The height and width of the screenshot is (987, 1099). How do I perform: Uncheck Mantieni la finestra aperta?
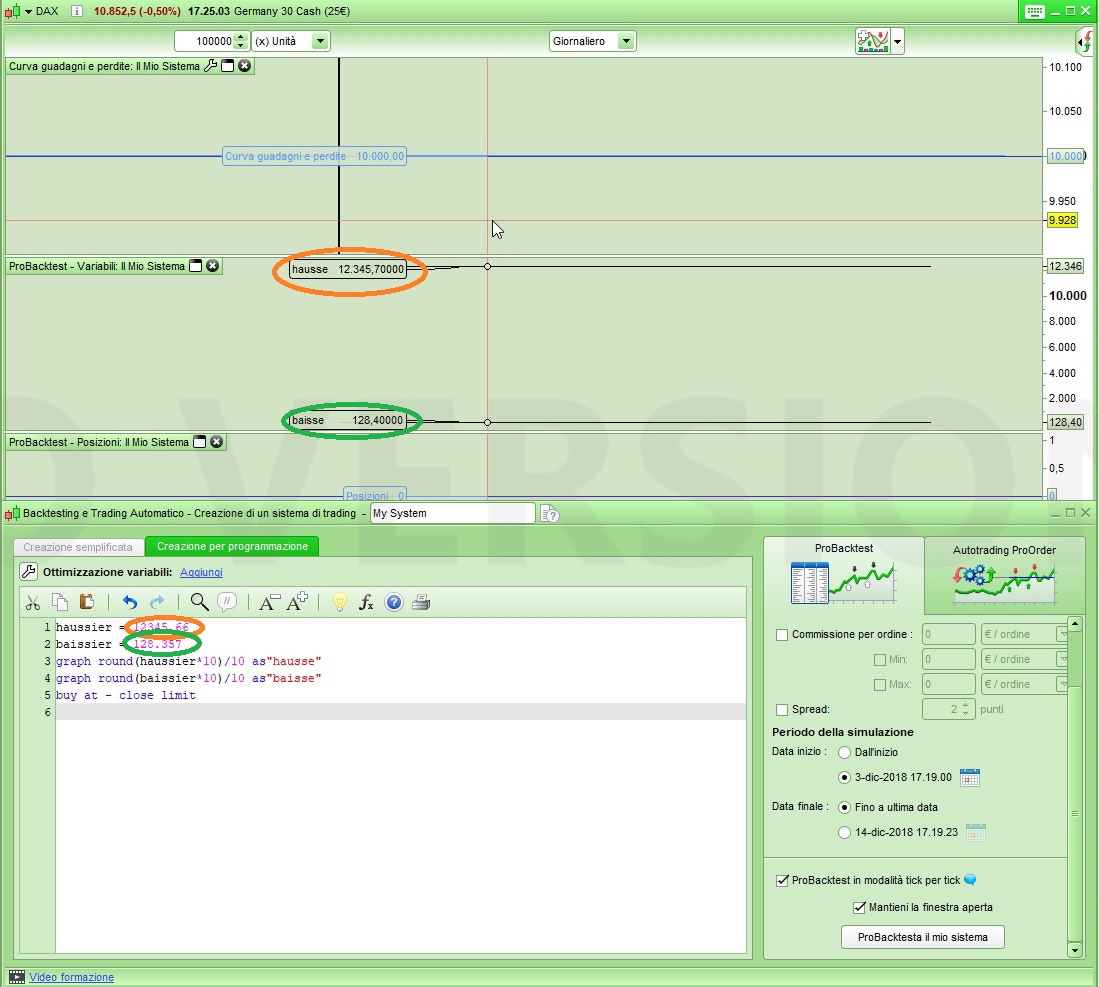[x=859, y=907]
